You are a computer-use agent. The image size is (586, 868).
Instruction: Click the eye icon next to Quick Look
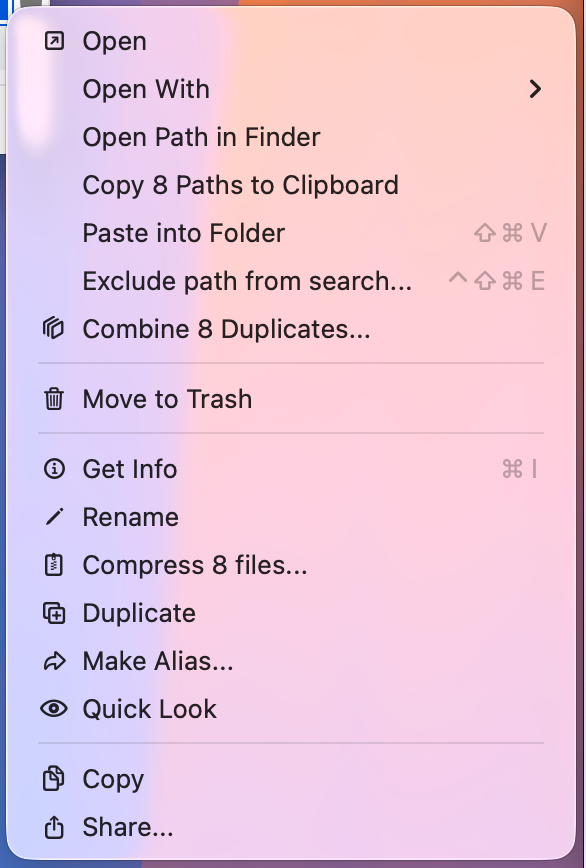click(x=53, y=709)
